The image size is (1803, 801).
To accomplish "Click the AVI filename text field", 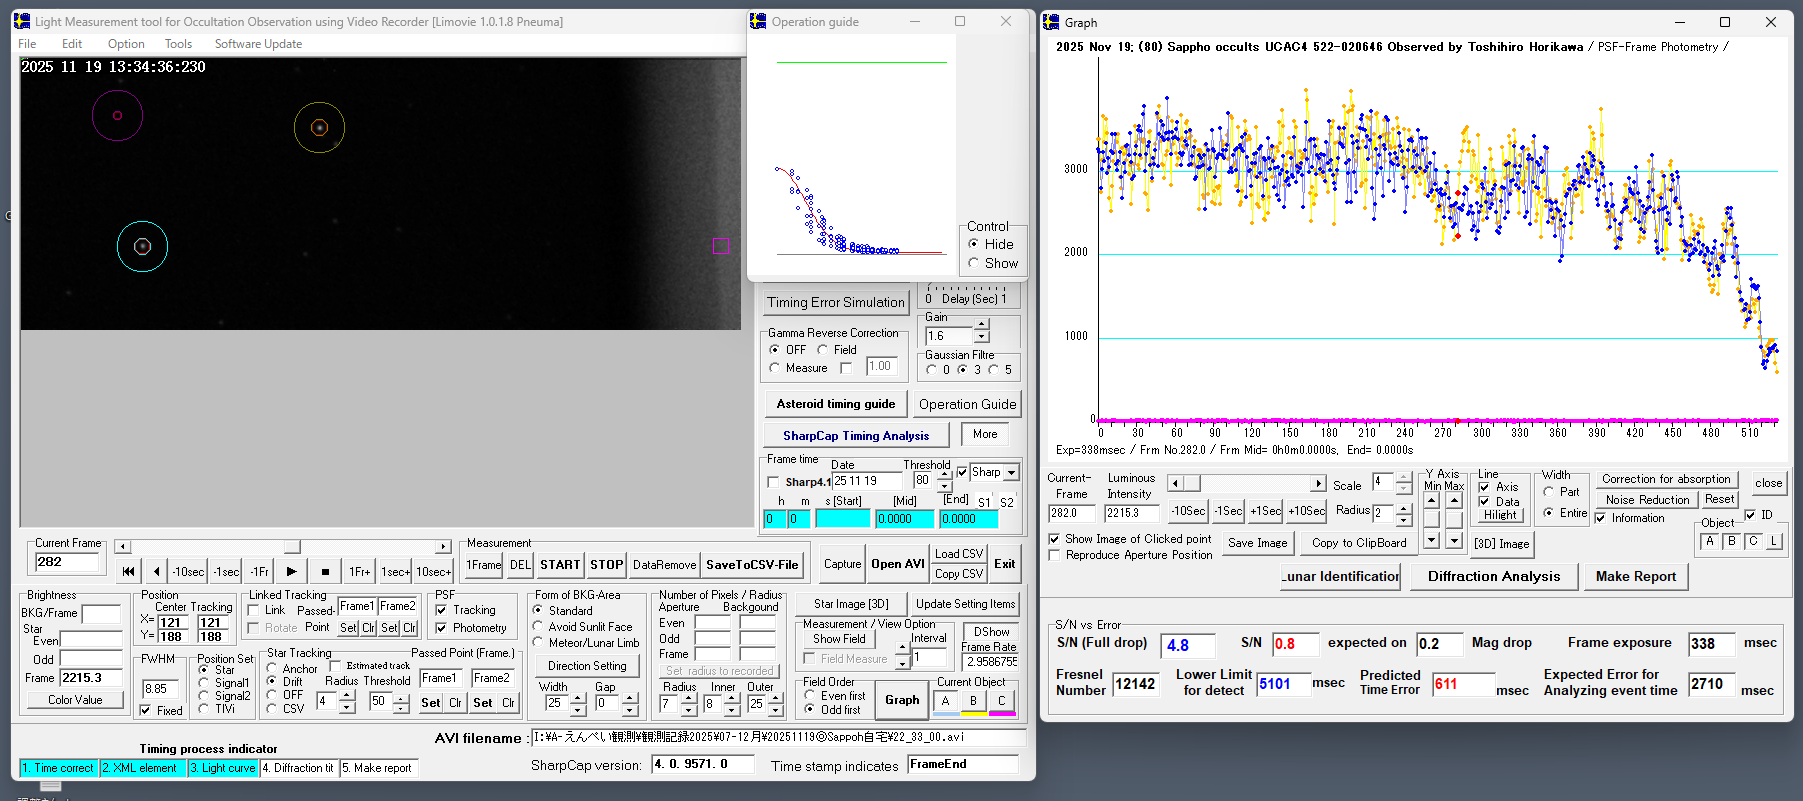I will point(777,738).
